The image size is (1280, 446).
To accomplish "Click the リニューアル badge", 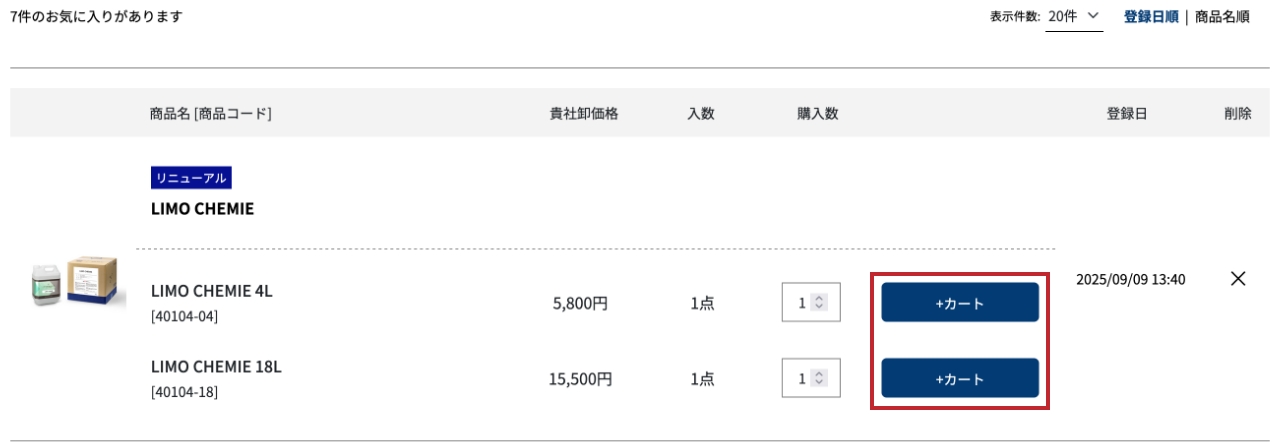I will coord(191,178).
